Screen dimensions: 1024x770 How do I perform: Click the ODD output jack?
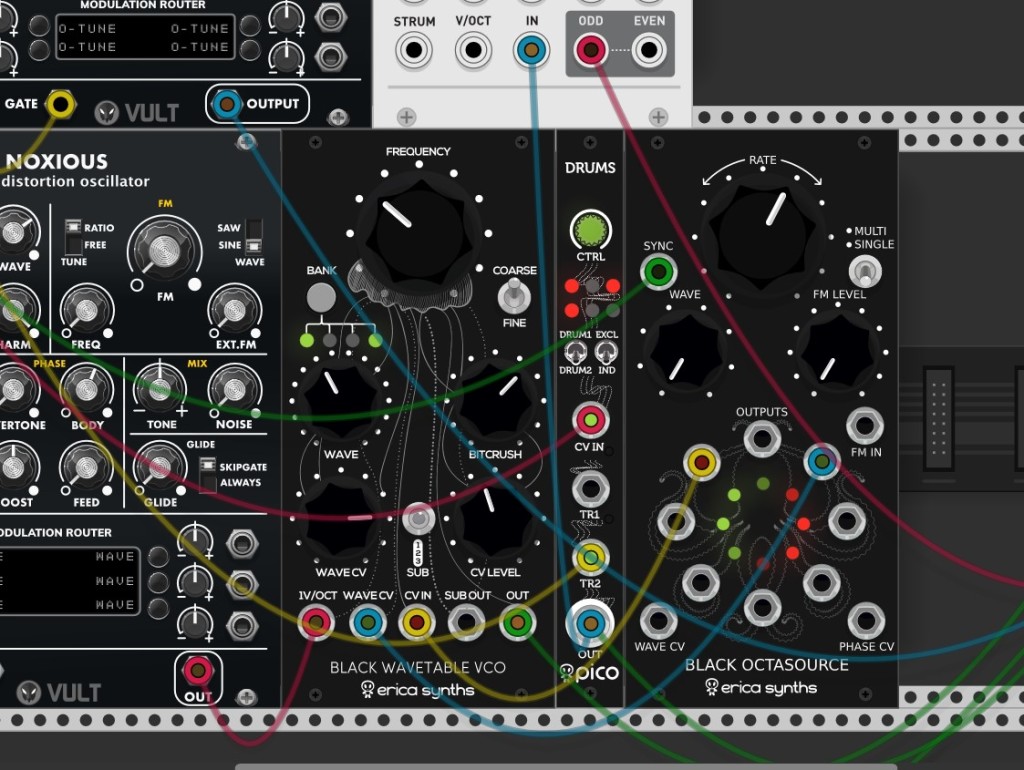[591, 49]
